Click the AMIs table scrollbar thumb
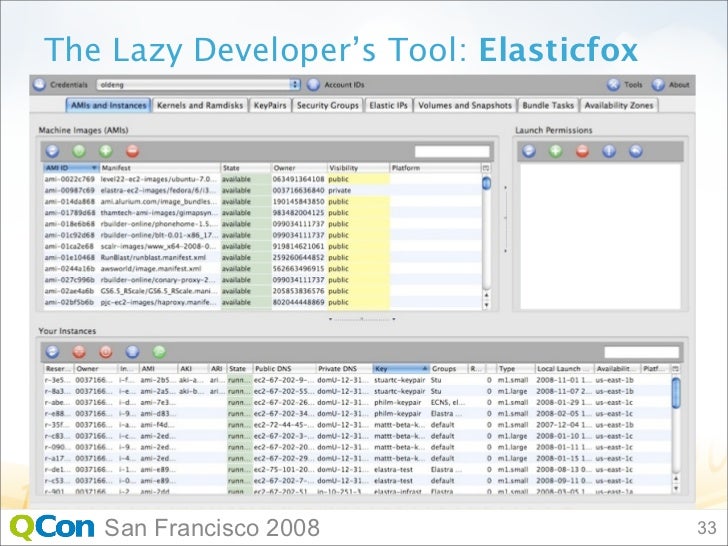 [x=486, y=183]
